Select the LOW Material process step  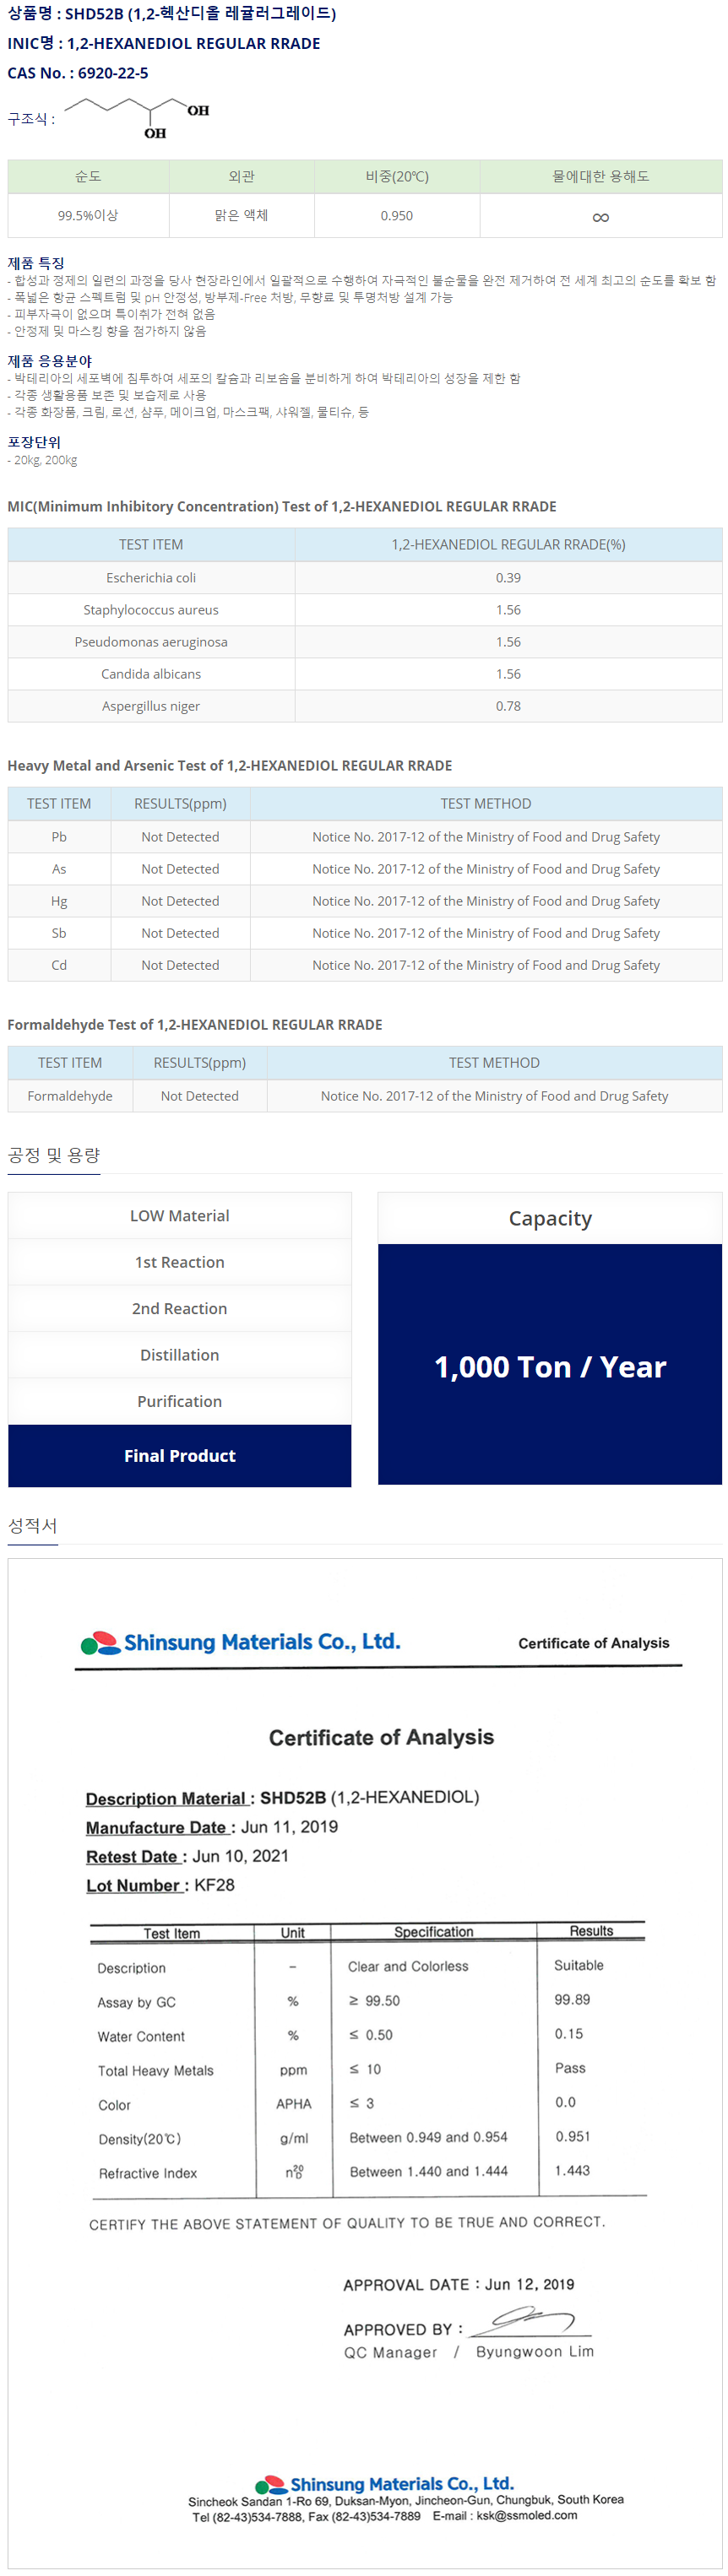coord(180,1216)
